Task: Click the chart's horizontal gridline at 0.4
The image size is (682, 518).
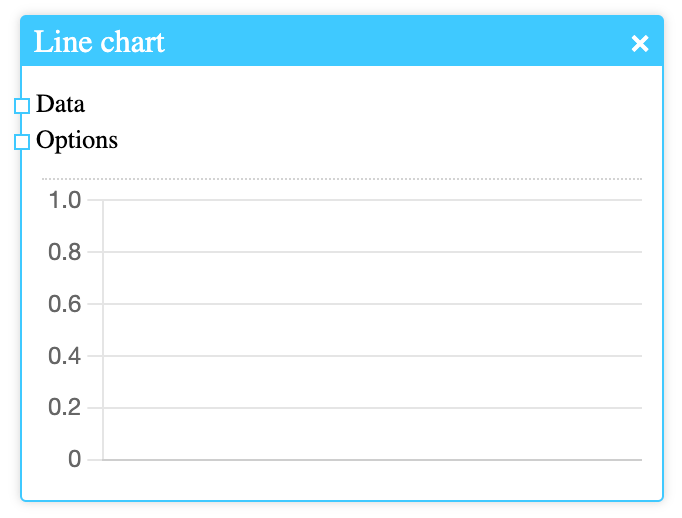Action: 372,356
